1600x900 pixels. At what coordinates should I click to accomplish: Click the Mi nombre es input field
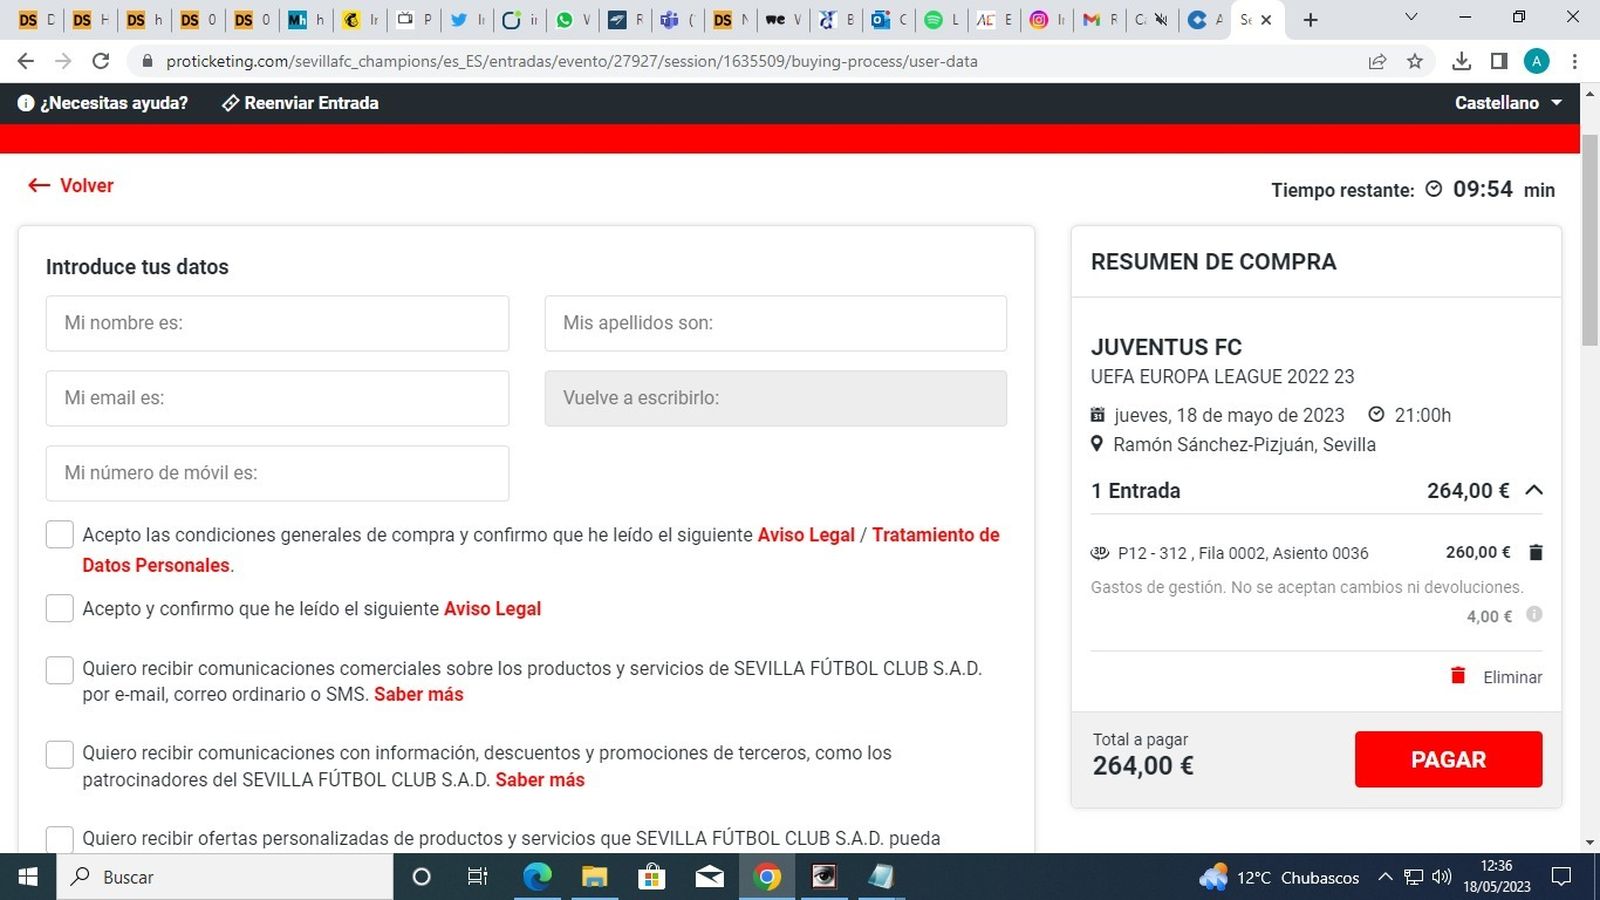[x=277, y=323]
